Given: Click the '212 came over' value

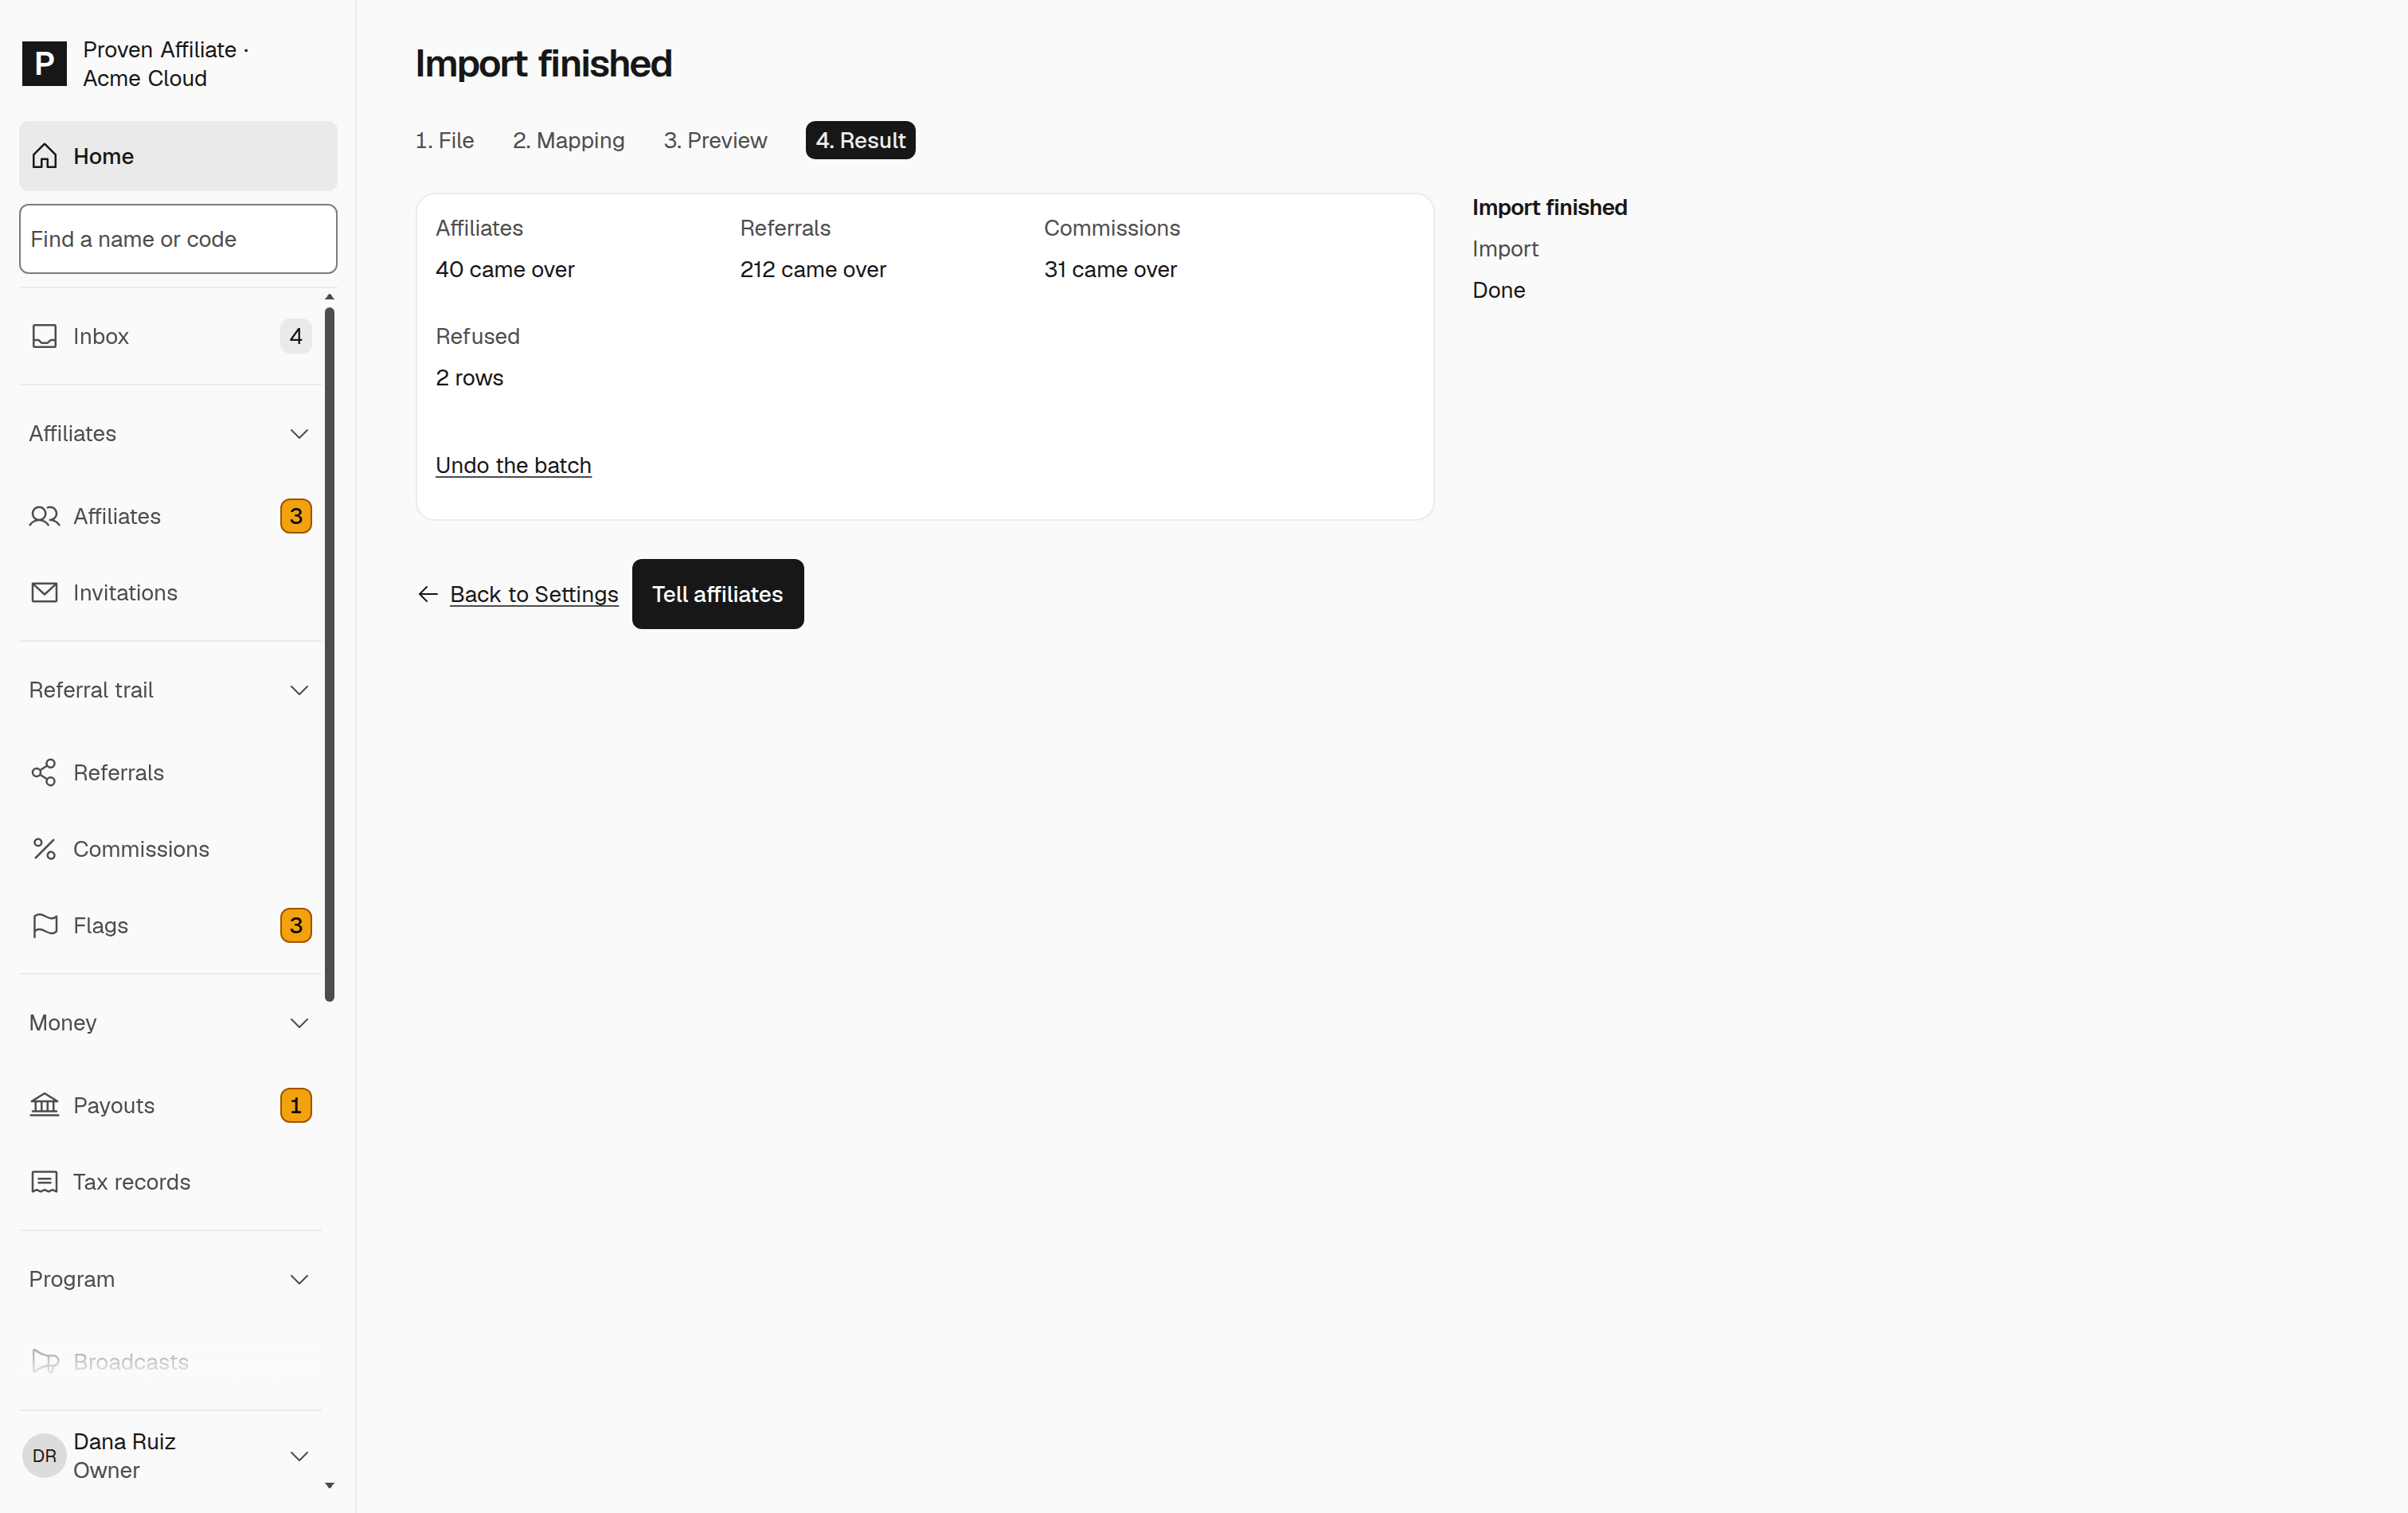Looking at the screenshot, I should pos(813,269).
